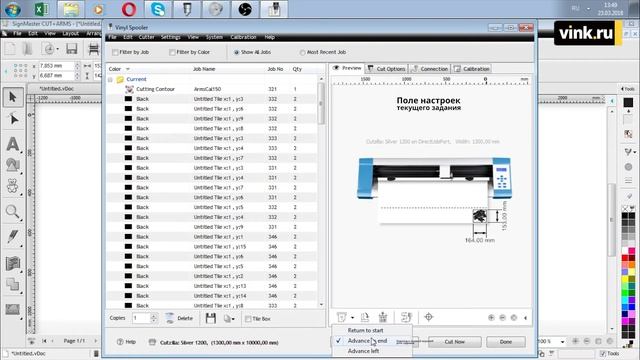Open the Settings menu in Vinyl Spooler
Viewport: 640px width, 360px height.
171,37
